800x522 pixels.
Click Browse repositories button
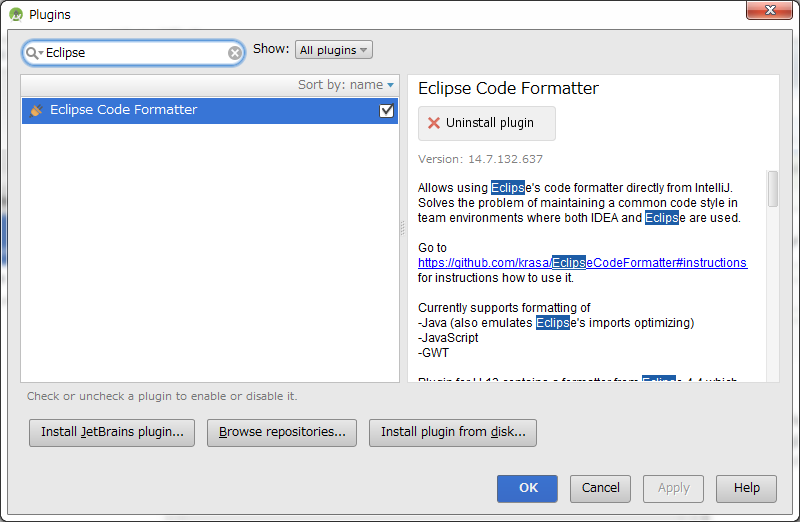click(282, 432)
